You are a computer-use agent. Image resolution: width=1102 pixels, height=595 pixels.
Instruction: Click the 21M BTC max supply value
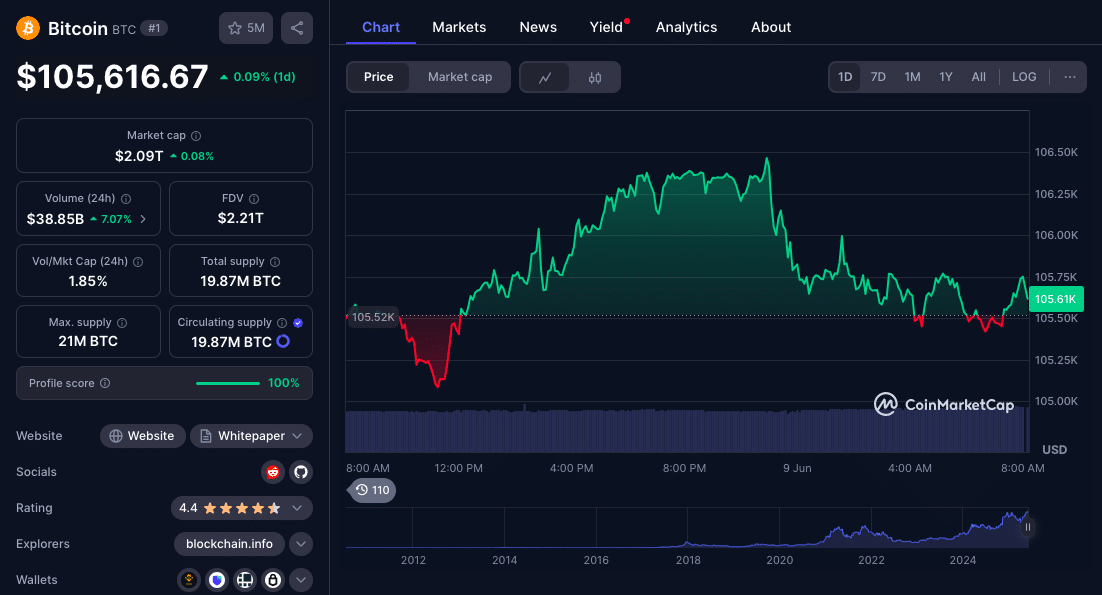tap(88, 341)
